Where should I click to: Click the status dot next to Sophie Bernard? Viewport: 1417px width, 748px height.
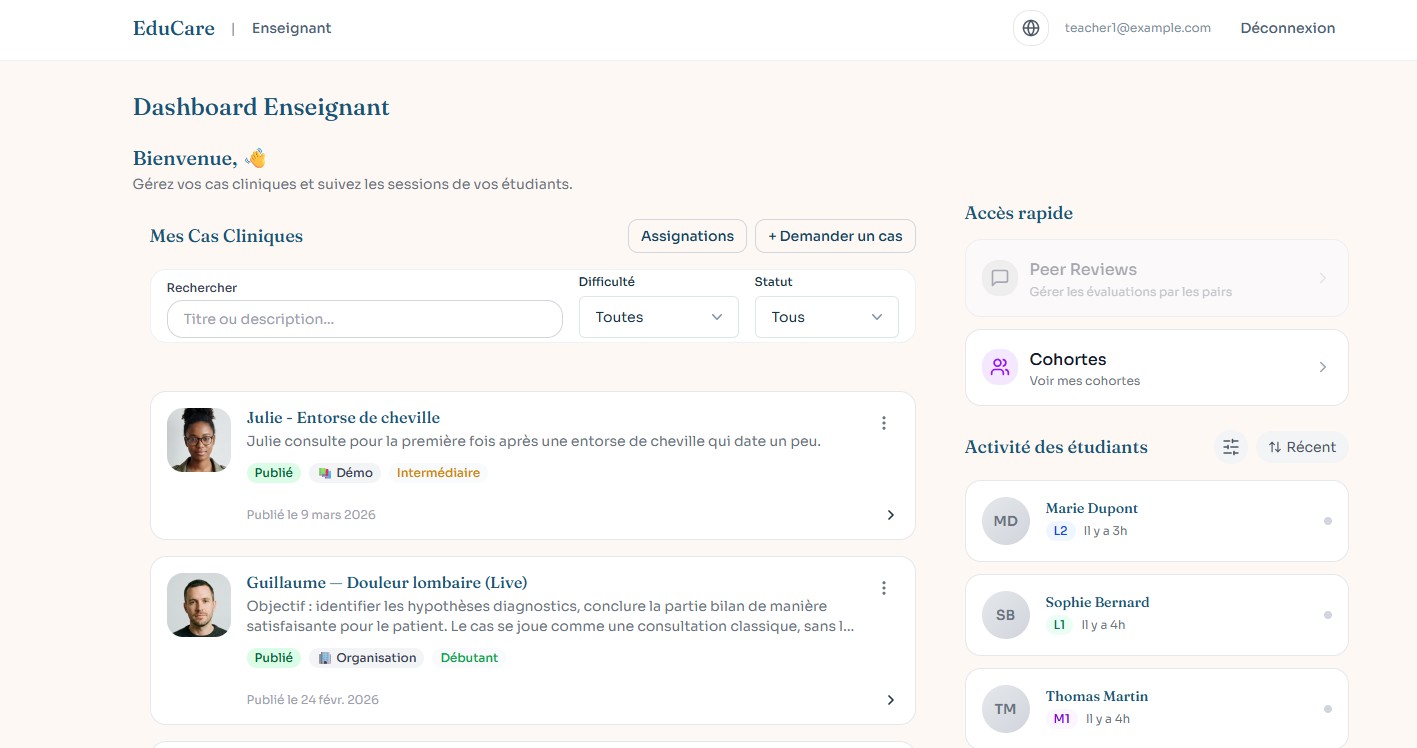coord(1328,614)
